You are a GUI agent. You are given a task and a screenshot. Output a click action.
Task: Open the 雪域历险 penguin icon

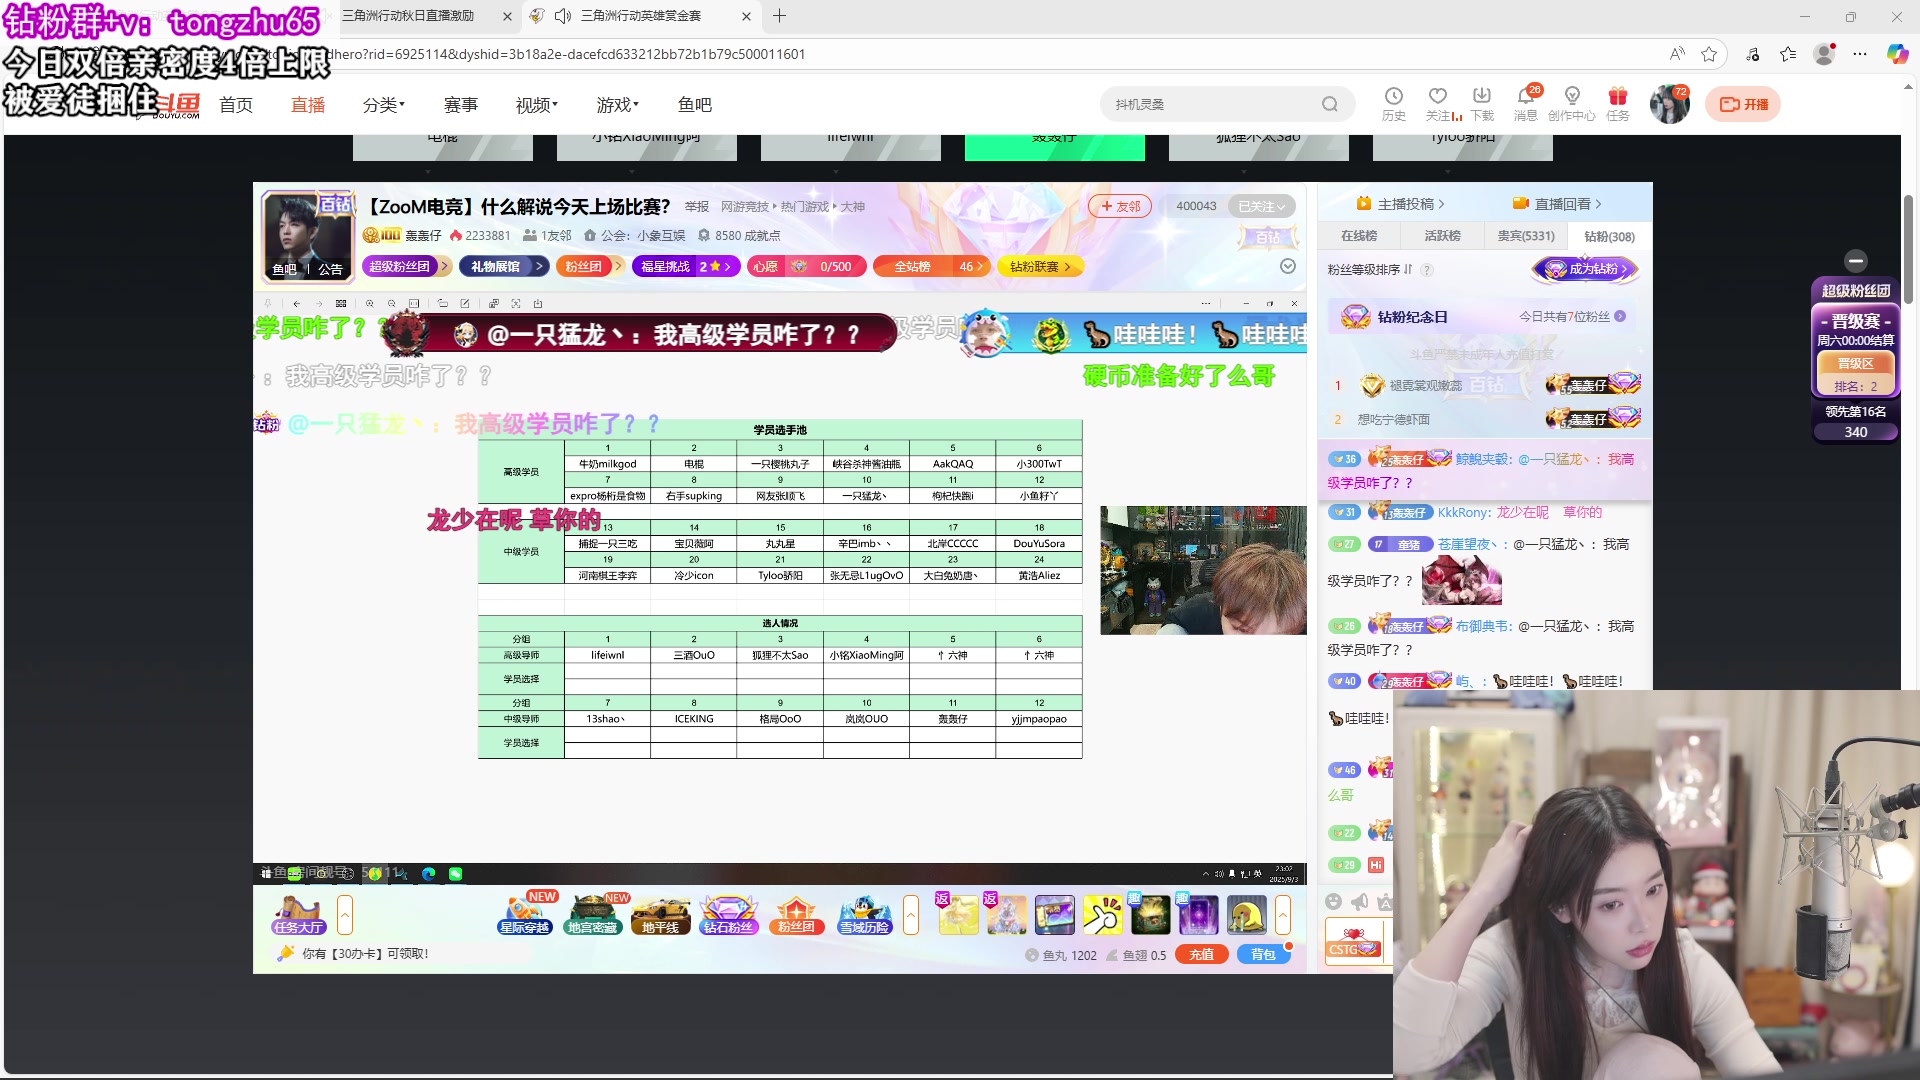click(864, 915)
